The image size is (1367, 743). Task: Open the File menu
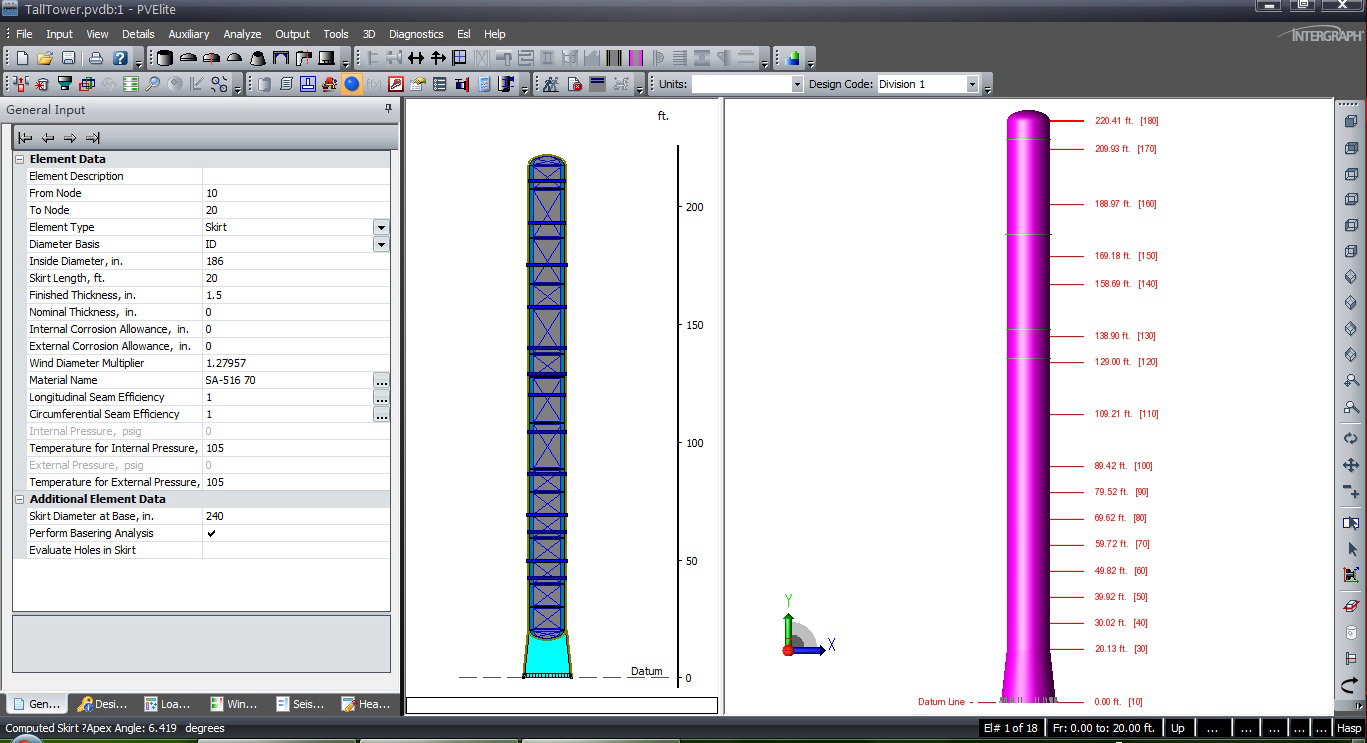click(x=24, y=34)
